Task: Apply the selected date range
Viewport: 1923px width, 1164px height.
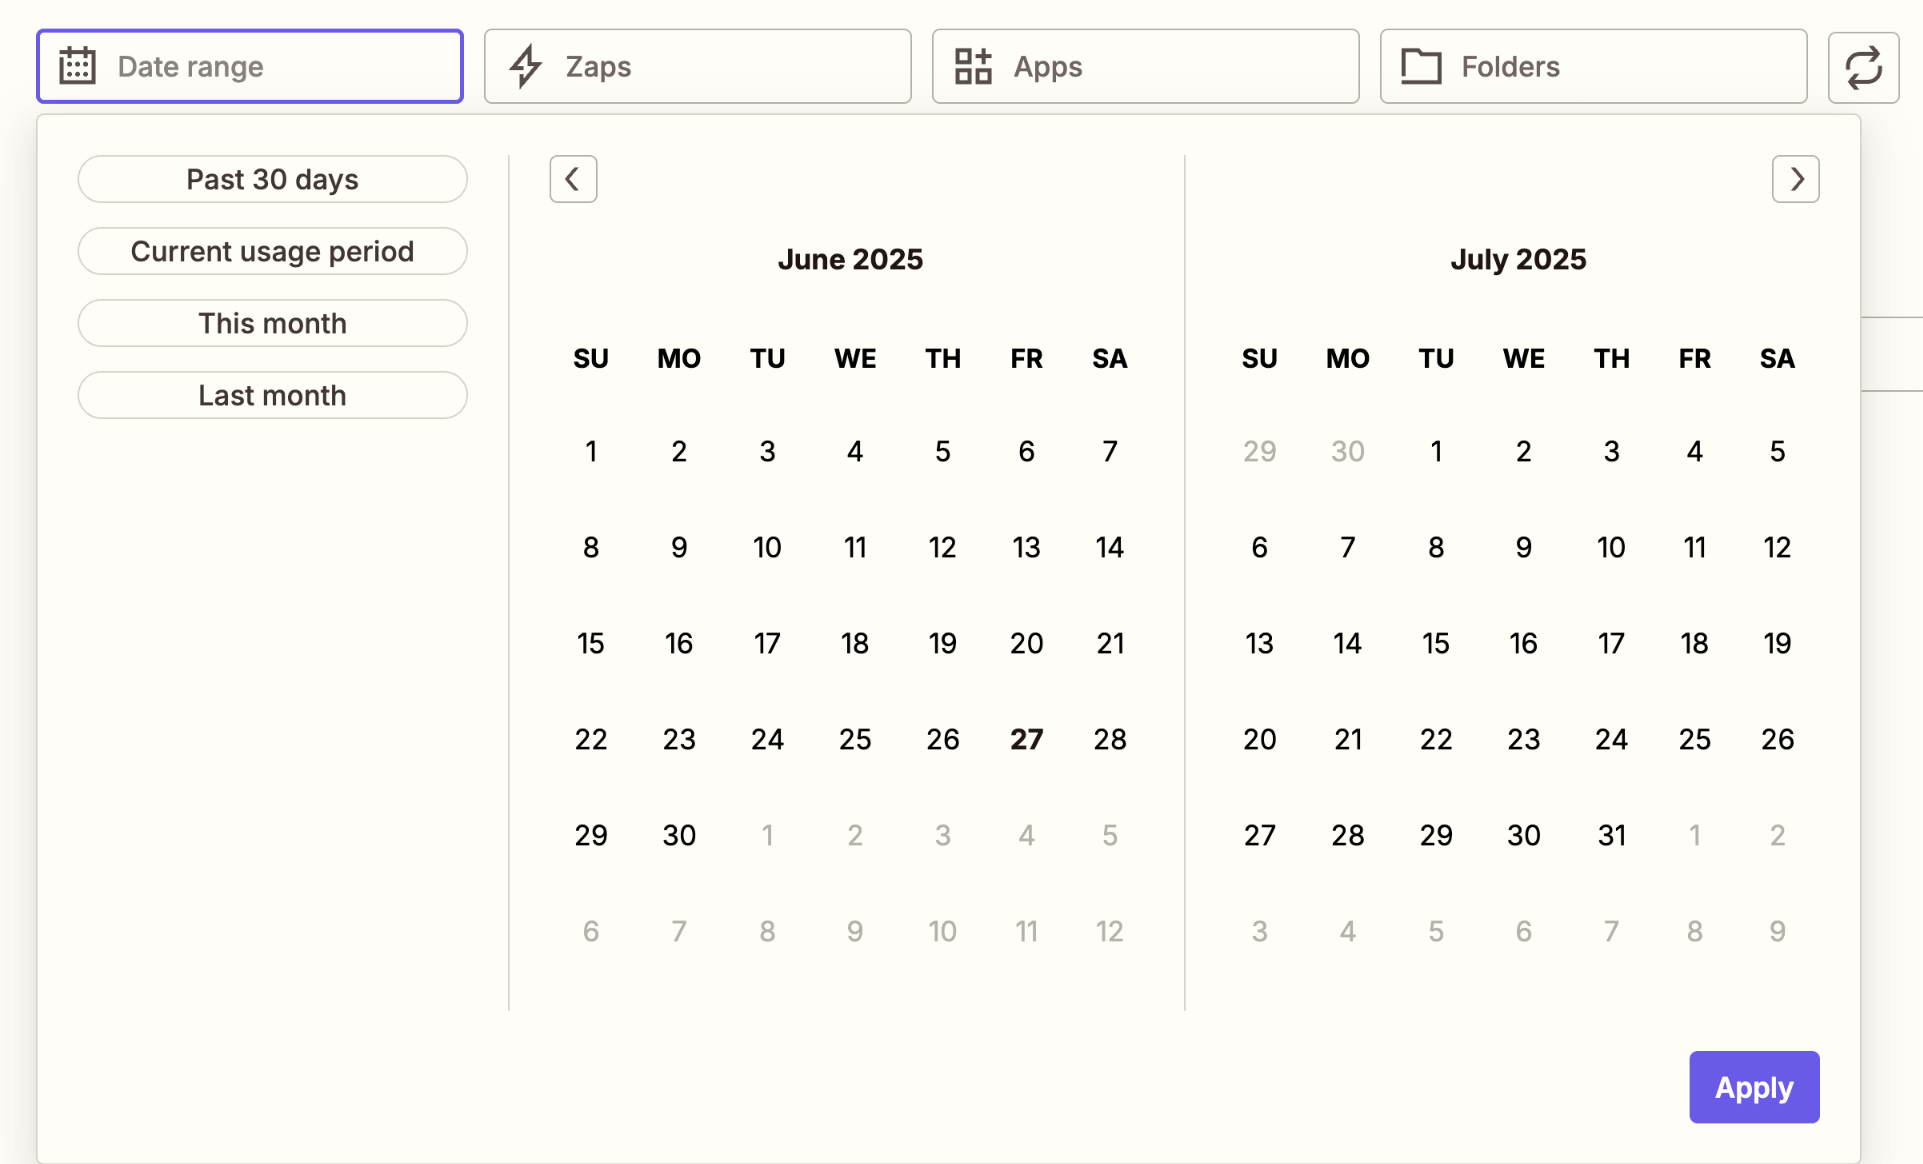Action: click(x=1754, y=1087)
